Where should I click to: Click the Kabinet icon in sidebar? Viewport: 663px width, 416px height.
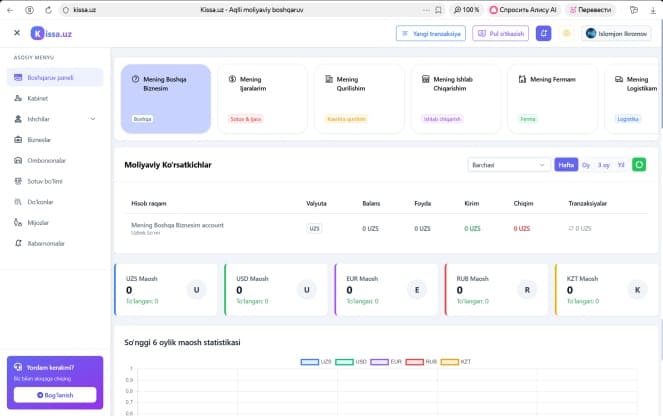[x=18, y=98]
